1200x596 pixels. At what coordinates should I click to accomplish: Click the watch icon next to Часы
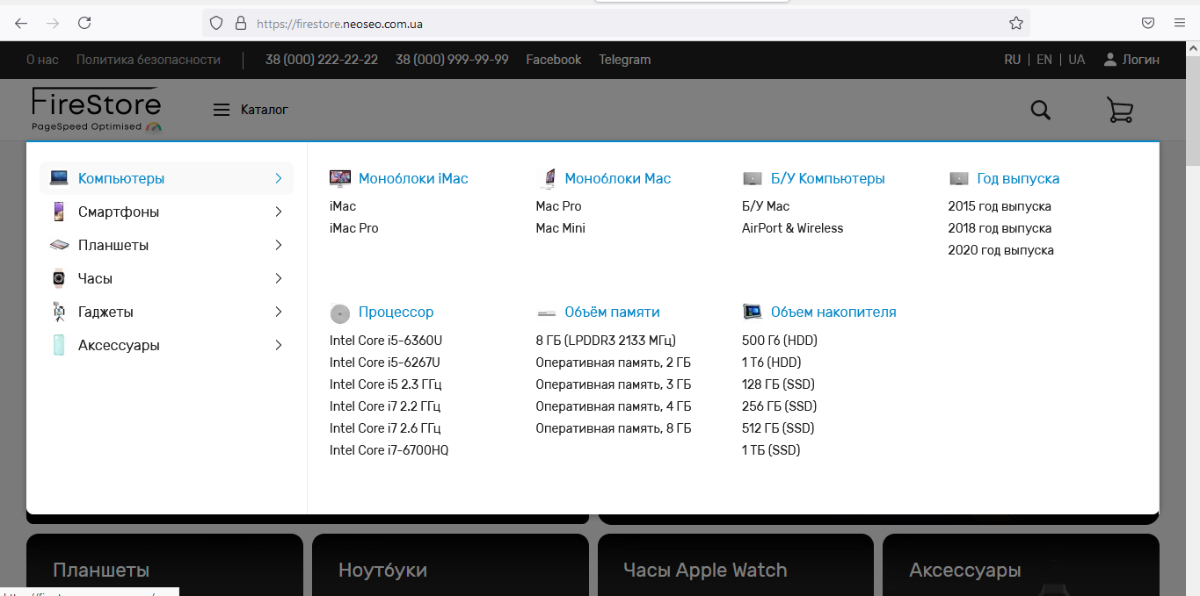point(59,278)
